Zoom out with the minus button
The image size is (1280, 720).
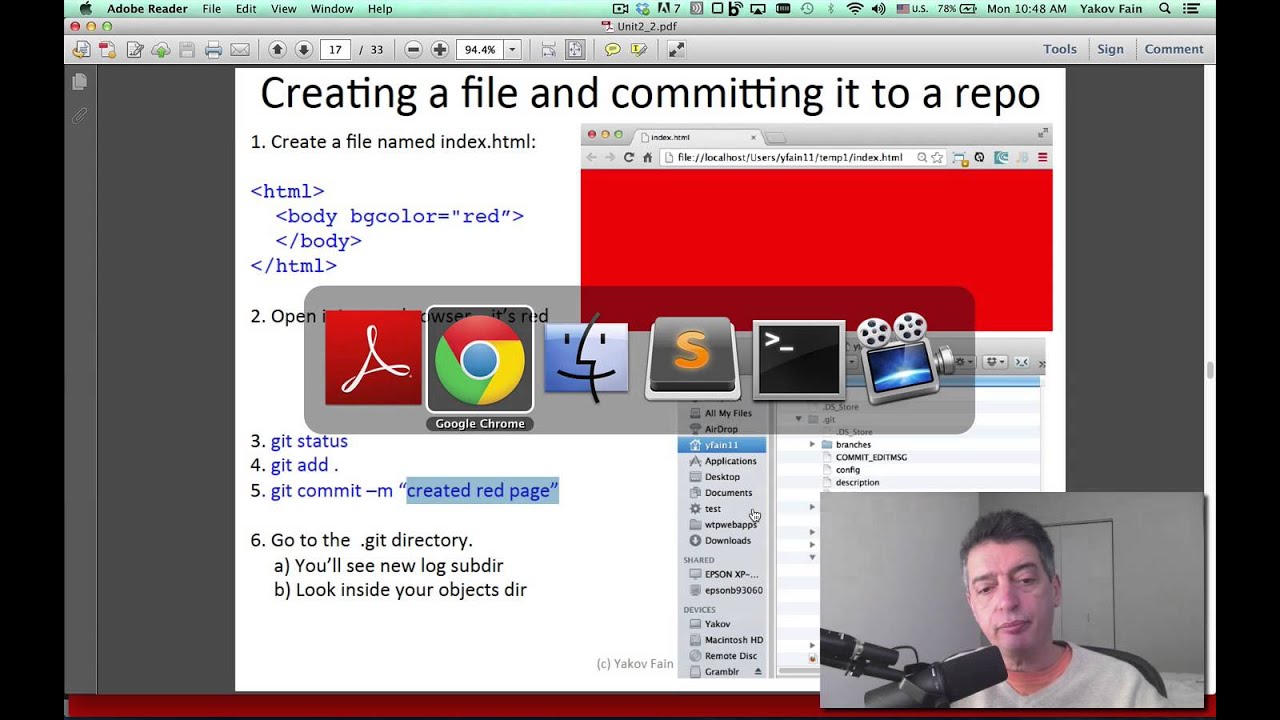pyautogui.click(x=413, y=49)
